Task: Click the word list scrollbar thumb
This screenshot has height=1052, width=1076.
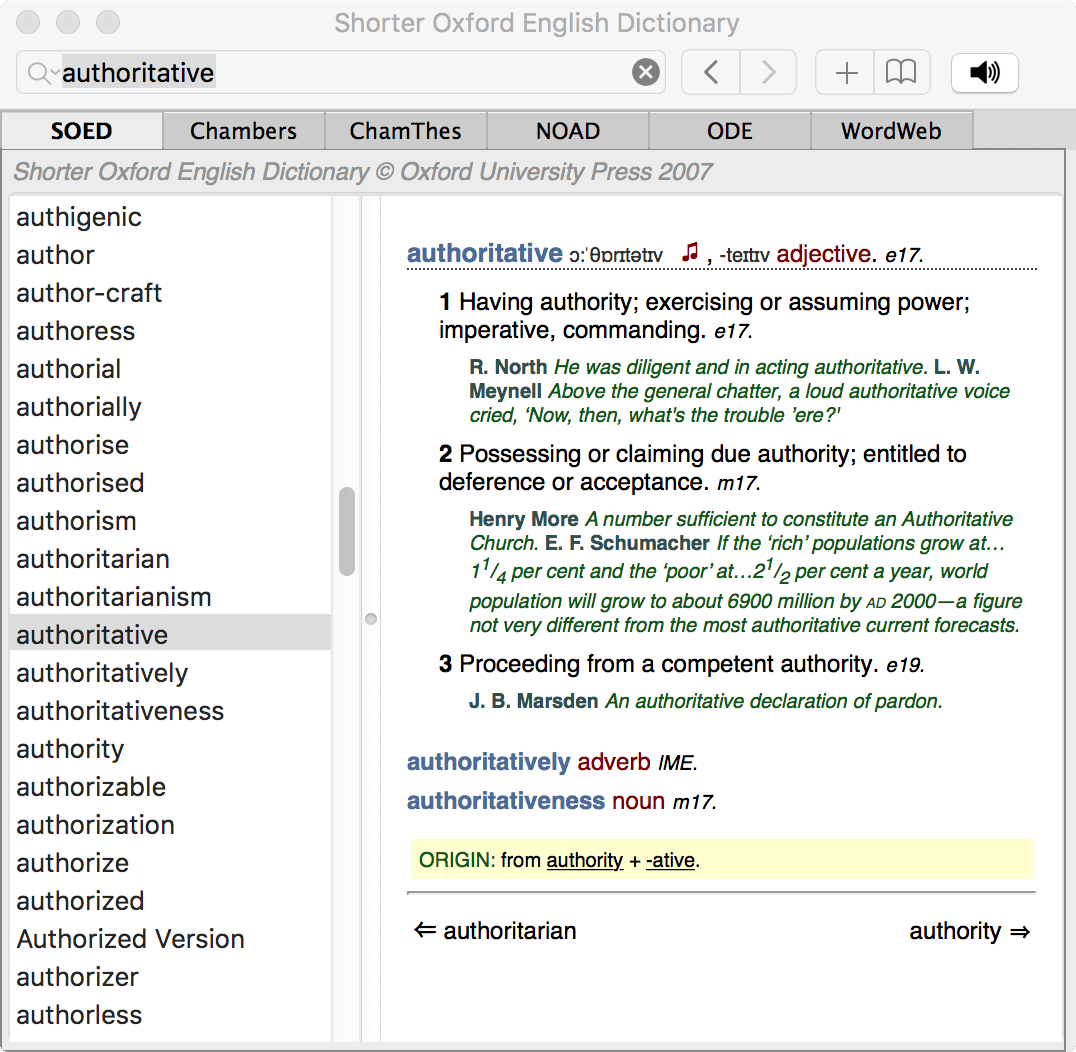Action: coord(347,531)
